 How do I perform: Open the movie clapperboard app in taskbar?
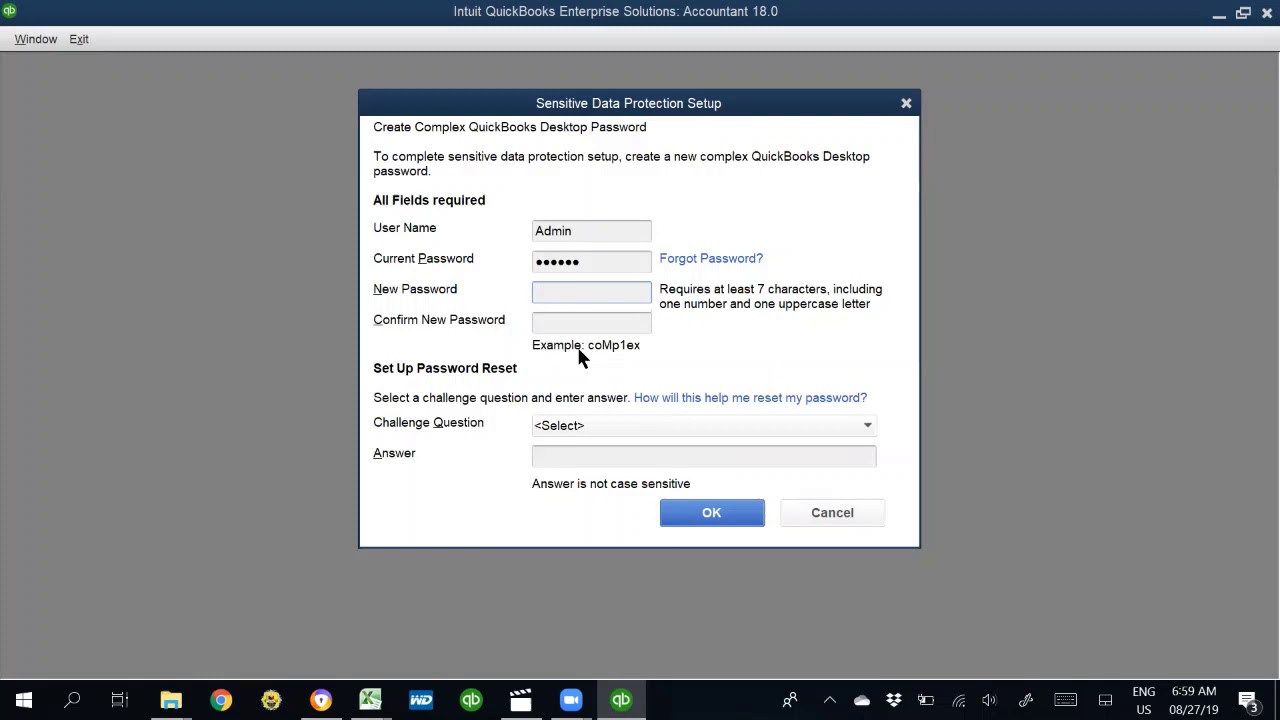tap(521, 700)
